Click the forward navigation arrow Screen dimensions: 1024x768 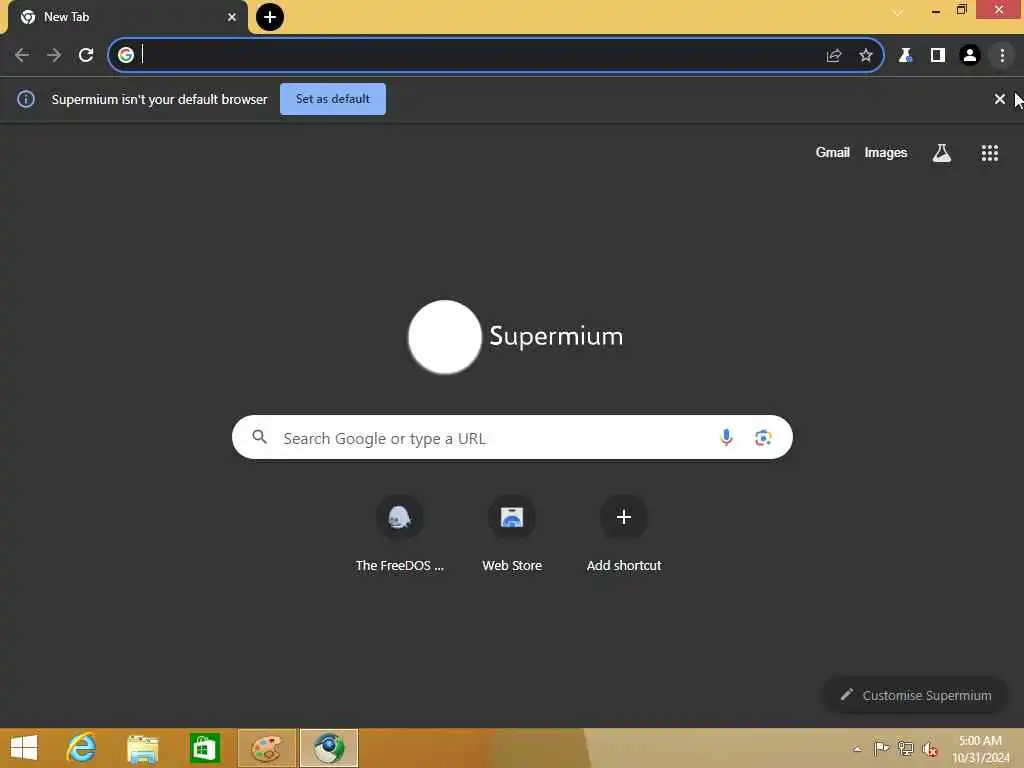[x=54, y=56]
